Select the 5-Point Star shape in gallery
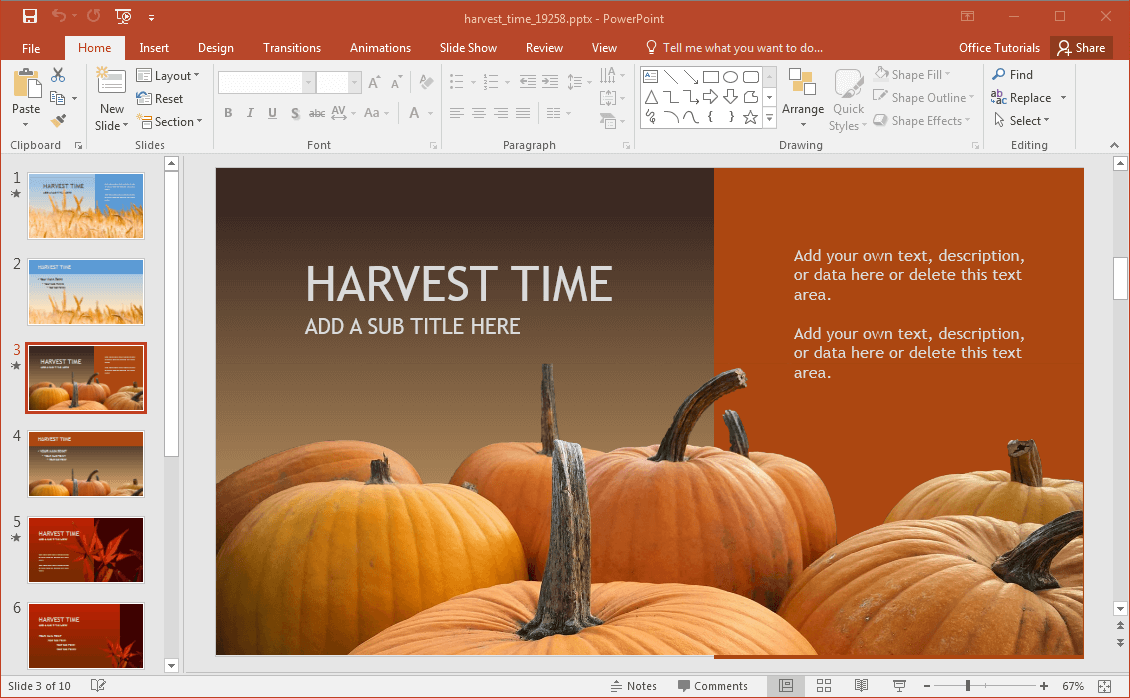The height and width of the screenshot is (698, 1130). (750, 117)
